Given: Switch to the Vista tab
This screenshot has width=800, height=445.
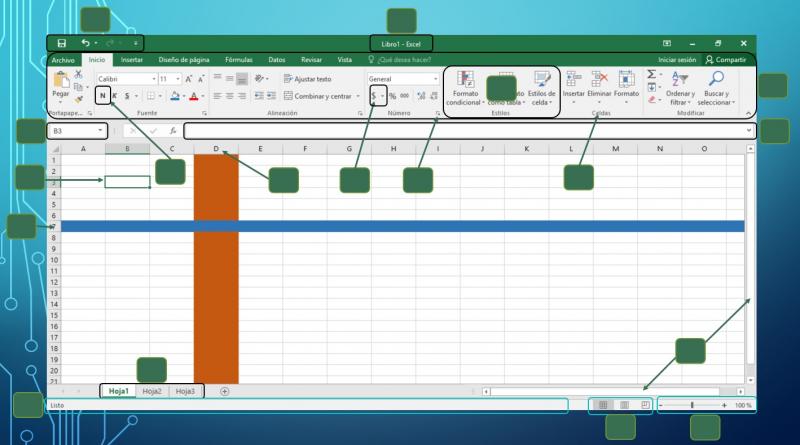Looking at the screenshot, I should [344, 60].
